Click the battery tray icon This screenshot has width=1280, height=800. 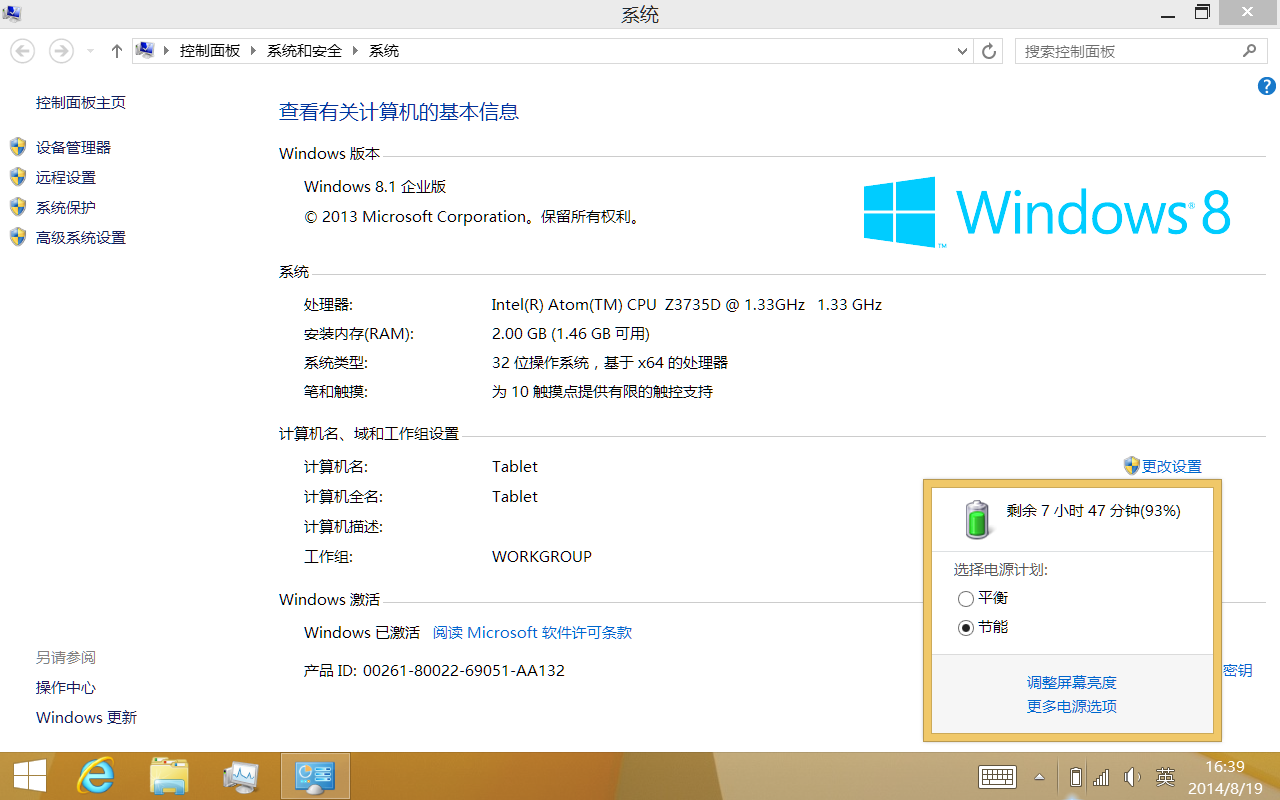click(x=1076, y=777)
